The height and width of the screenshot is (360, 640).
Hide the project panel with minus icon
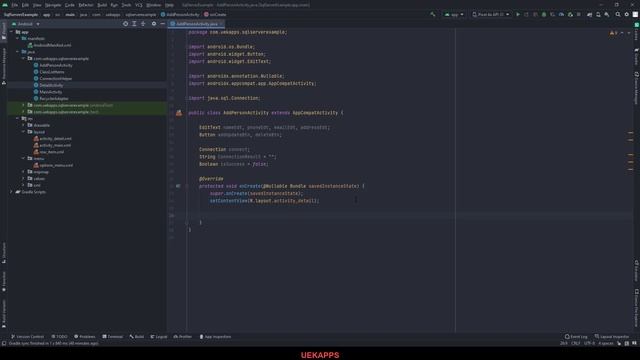point(162,24)
